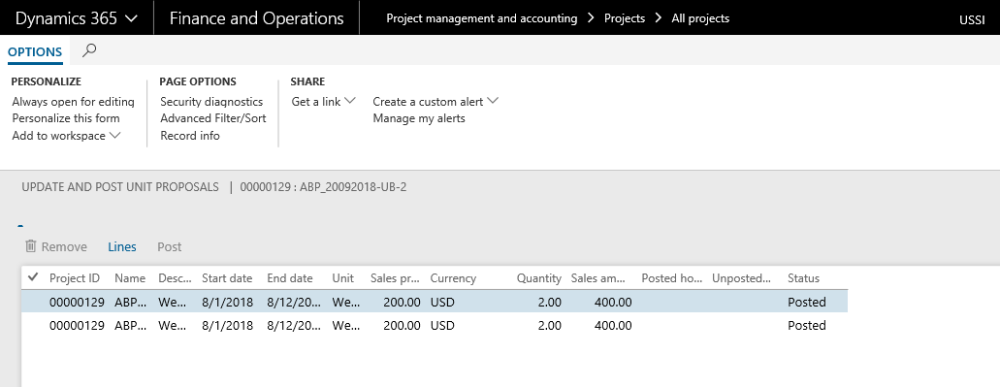1000x387 pixels.
Task: Open the All projects breadcrumb
Action: click(700, 18)
